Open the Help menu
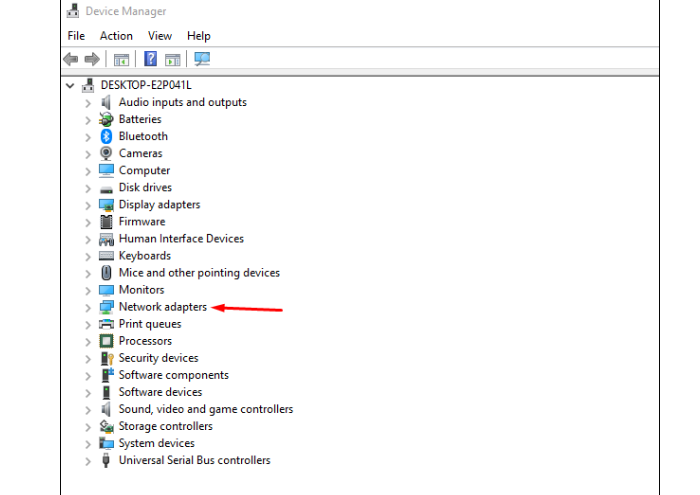The image size is (700, 495). [199, 36]
